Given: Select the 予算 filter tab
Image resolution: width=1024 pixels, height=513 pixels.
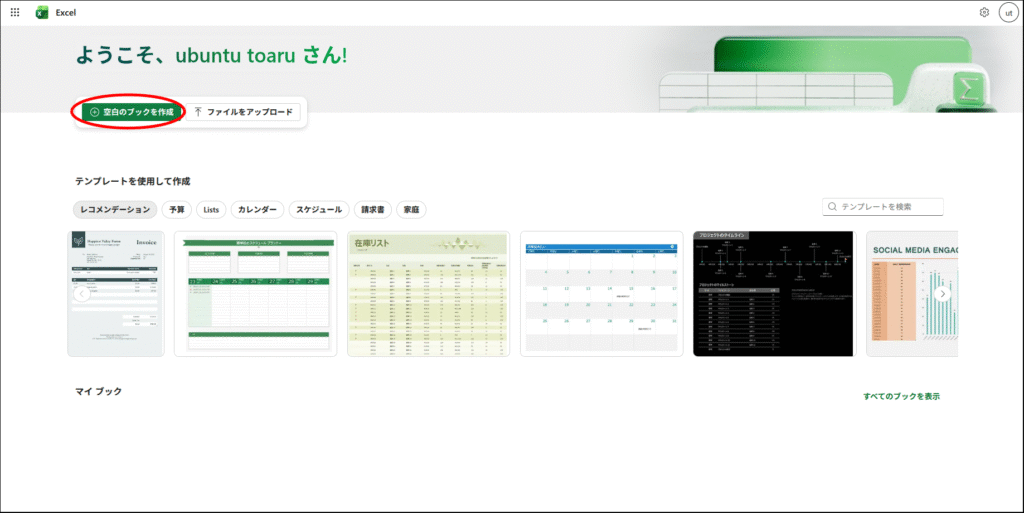Looking at the screenshot, I should tap(177, 210).
